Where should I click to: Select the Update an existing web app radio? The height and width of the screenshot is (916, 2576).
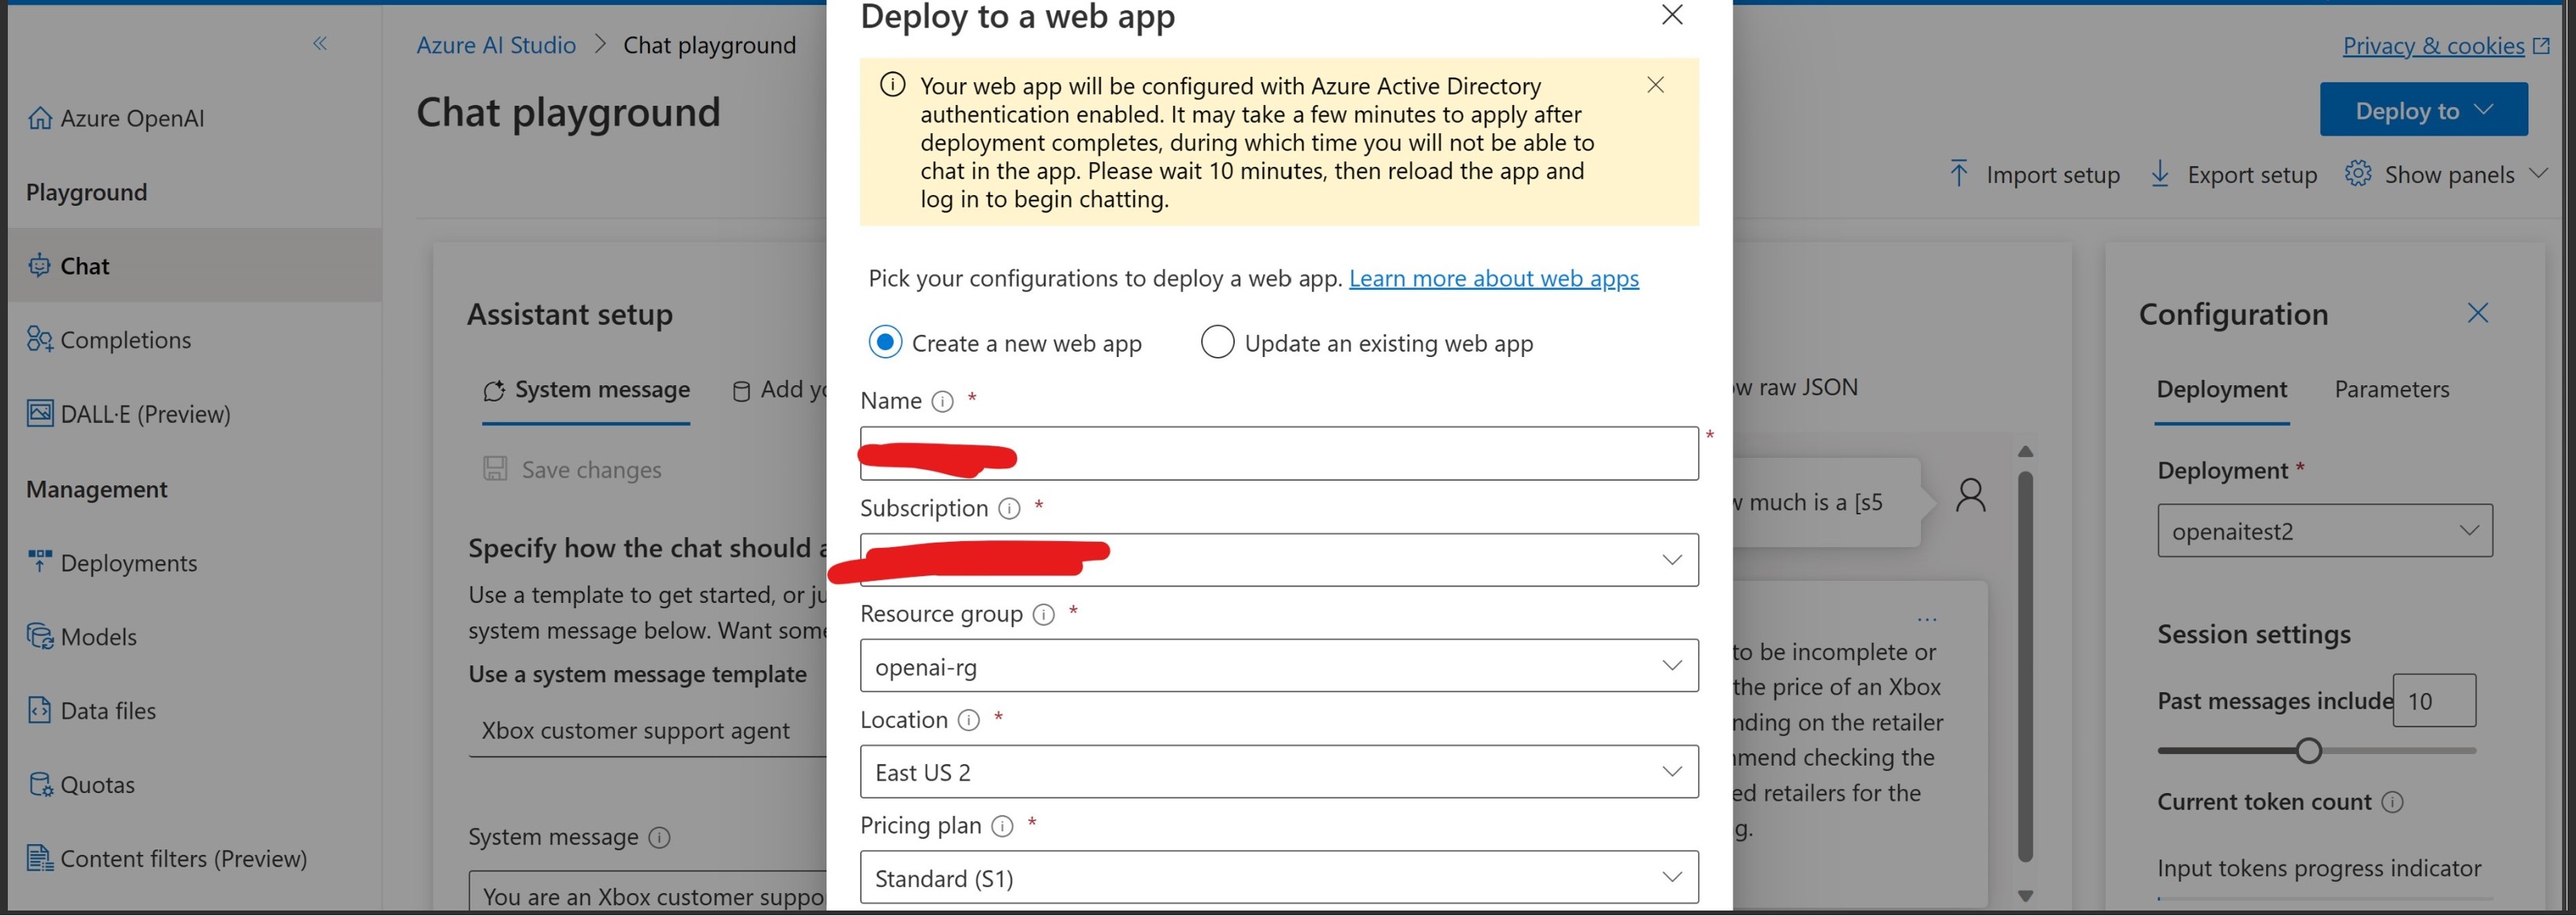(x=1217, y=342)
